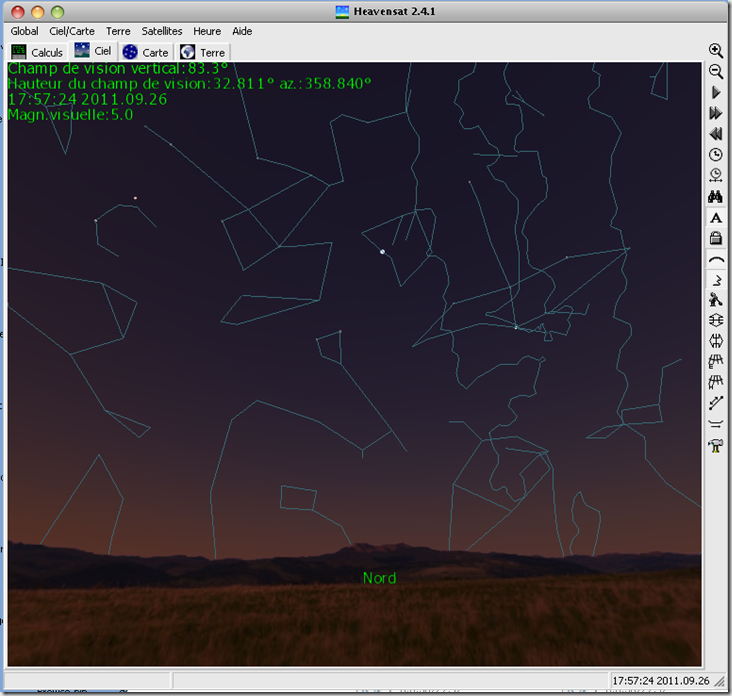Switch to the Calculs tab
The height and width of the screenshot is (696, 732).
tap(37, 52)
